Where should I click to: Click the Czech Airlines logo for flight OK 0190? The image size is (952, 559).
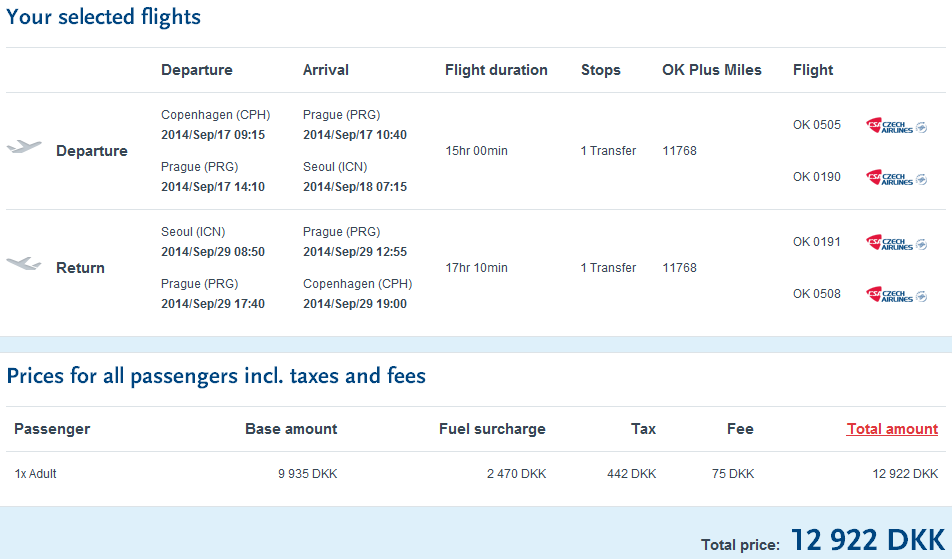888,178
